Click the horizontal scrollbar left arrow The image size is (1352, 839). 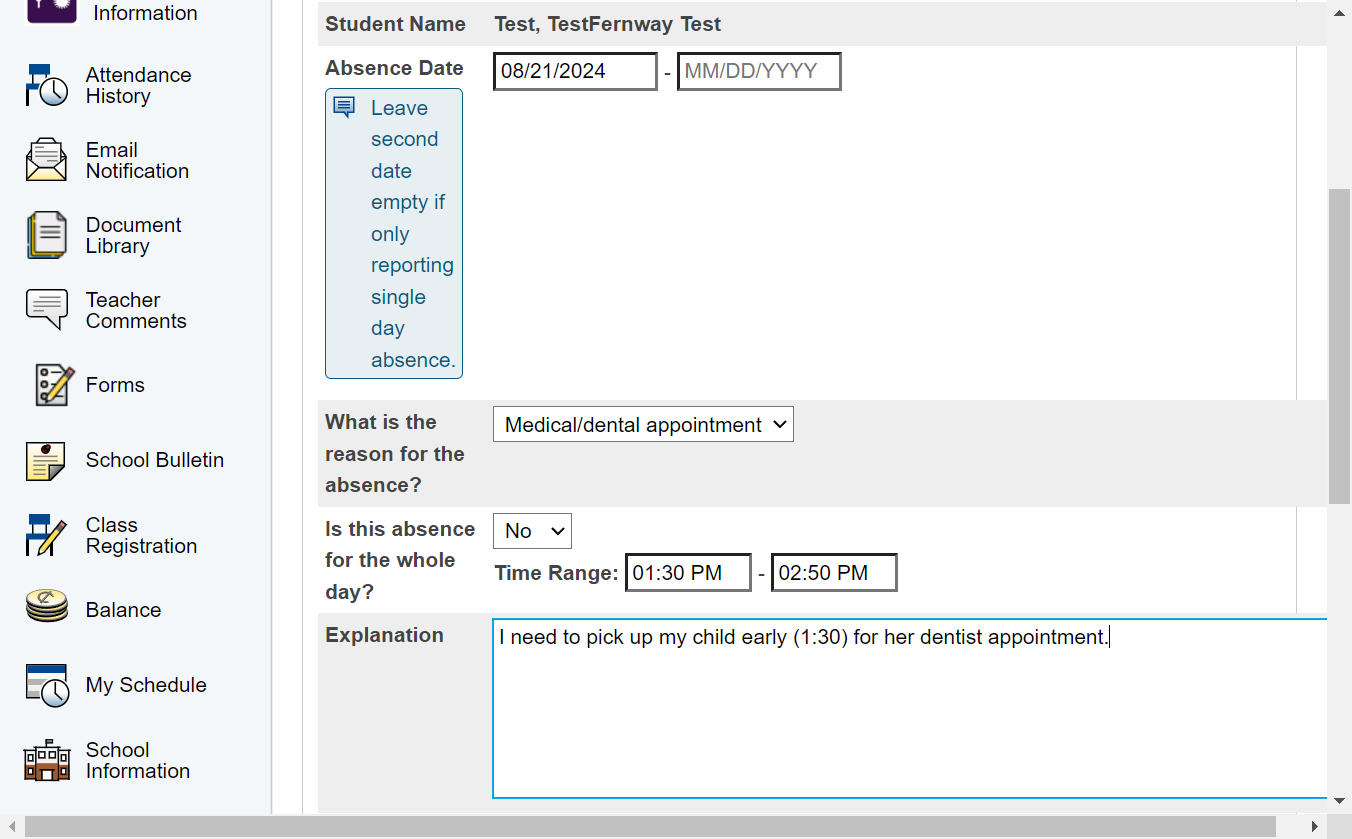[x=11, y=826]
